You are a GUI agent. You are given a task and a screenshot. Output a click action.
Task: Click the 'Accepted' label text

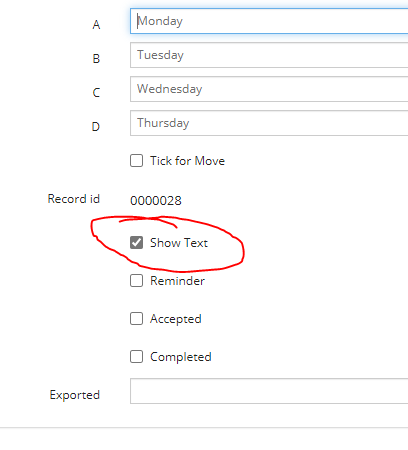coord(176,319)
